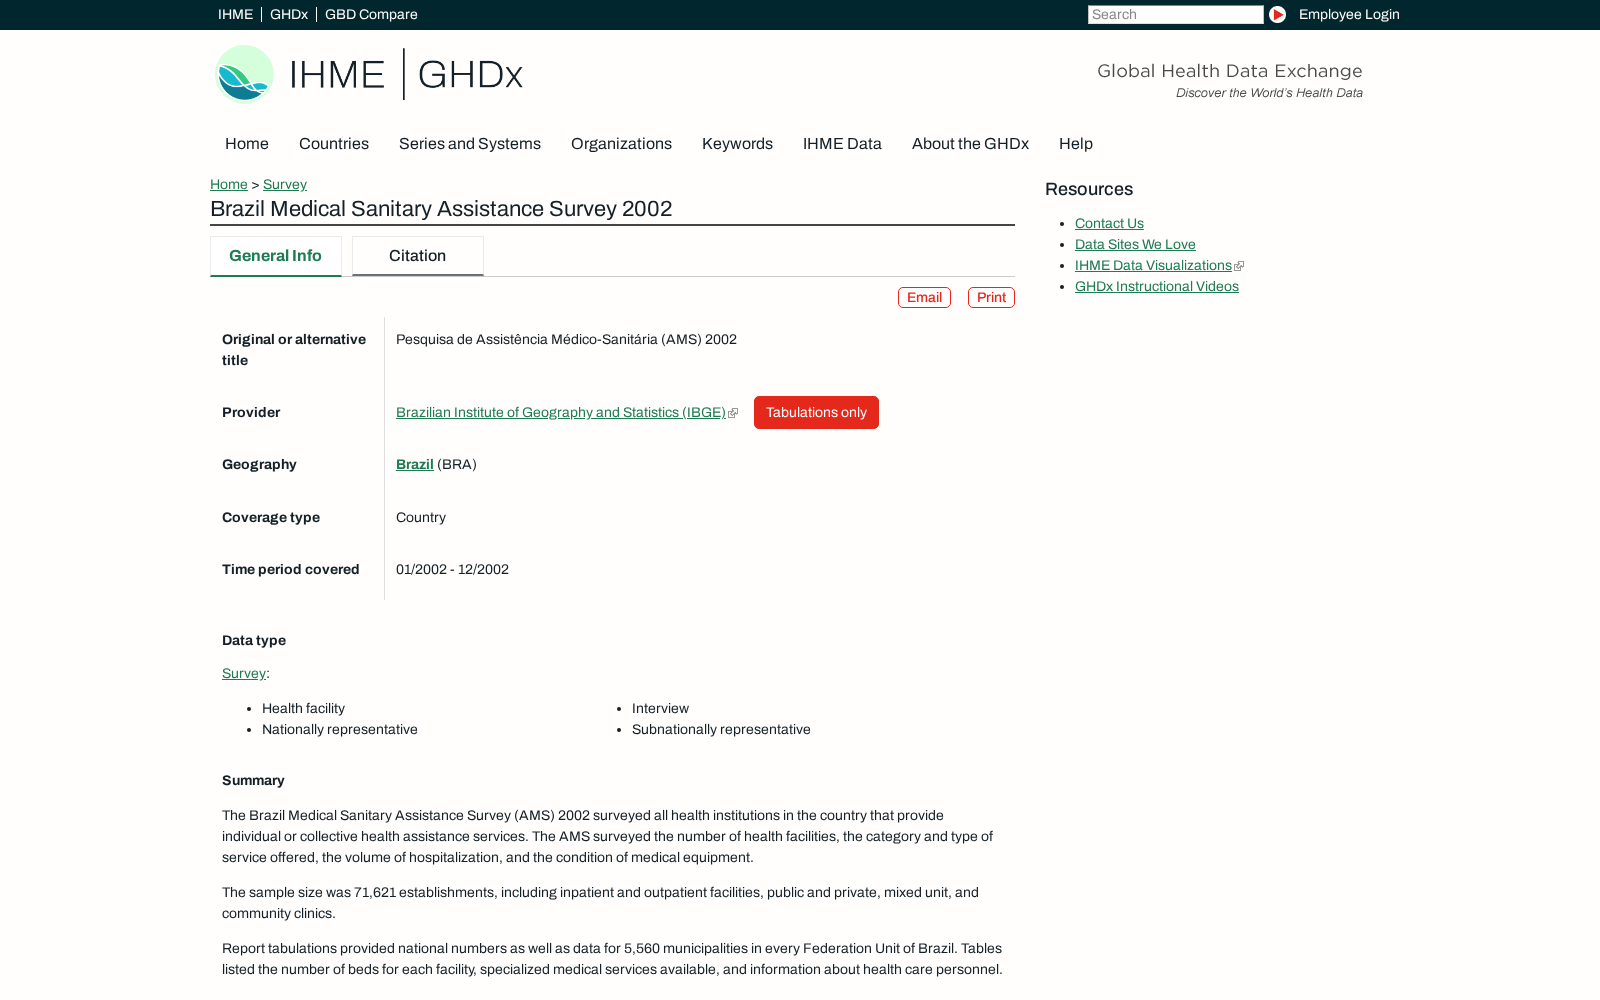Click the external link icon after IHME Data Visualizations
1600x1000 pixels.
coord(1239,266)
